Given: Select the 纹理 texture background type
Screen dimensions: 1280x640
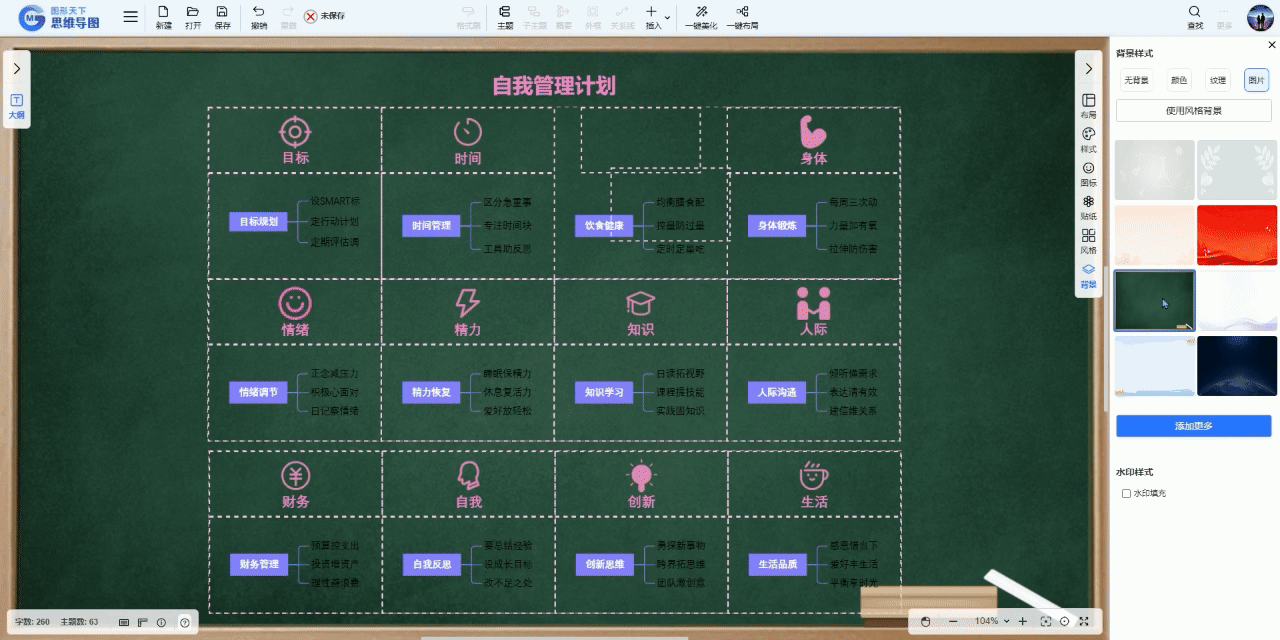Looking at the screenshot, I should (x=1217, y=80).
